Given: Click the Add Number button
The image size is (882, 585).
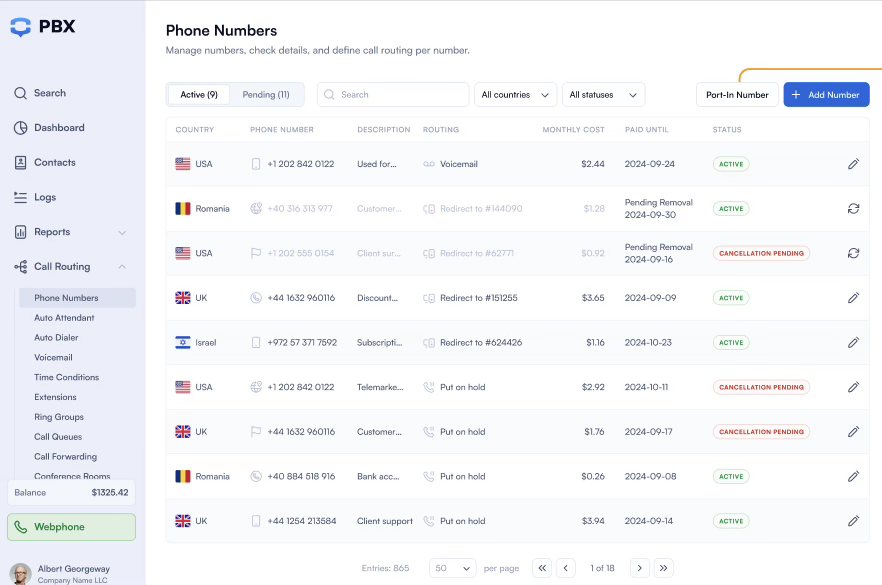Looking at the screenshot, I should 826,94.
